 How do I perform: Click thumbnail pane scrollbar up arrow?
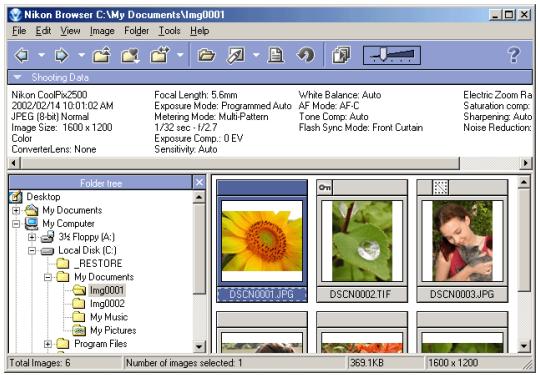point(524,182)
